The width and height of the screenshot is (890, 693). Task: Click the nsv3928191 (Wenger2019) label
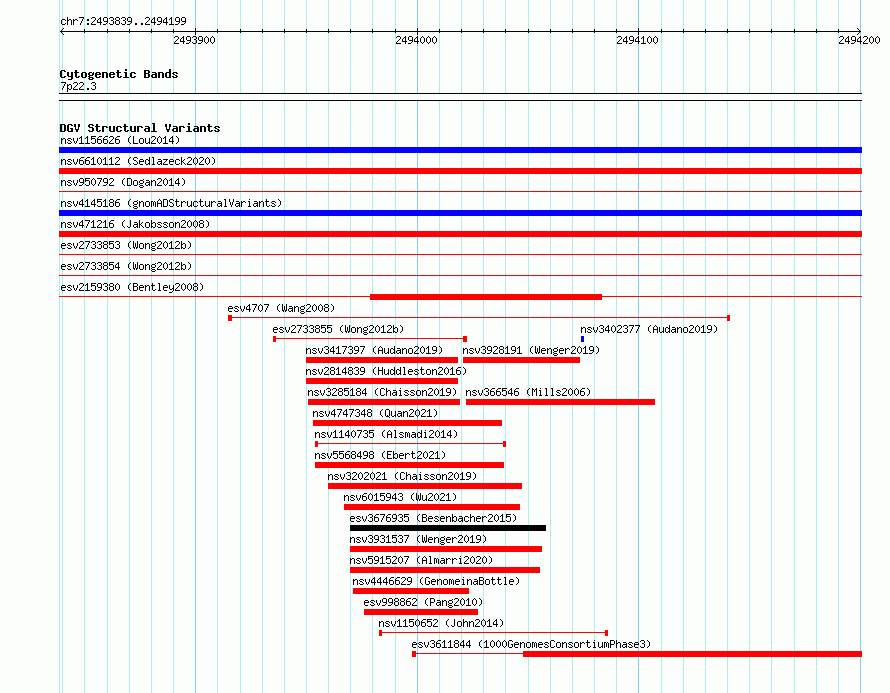[531, 350]
